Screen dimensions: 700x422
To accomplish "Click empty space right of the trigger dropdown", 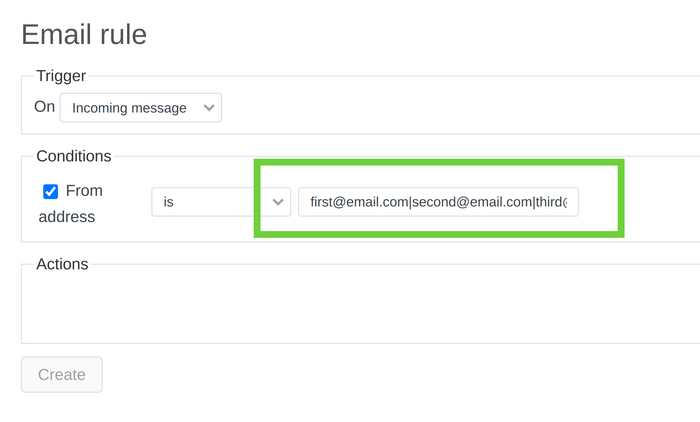I will (450, 108).
